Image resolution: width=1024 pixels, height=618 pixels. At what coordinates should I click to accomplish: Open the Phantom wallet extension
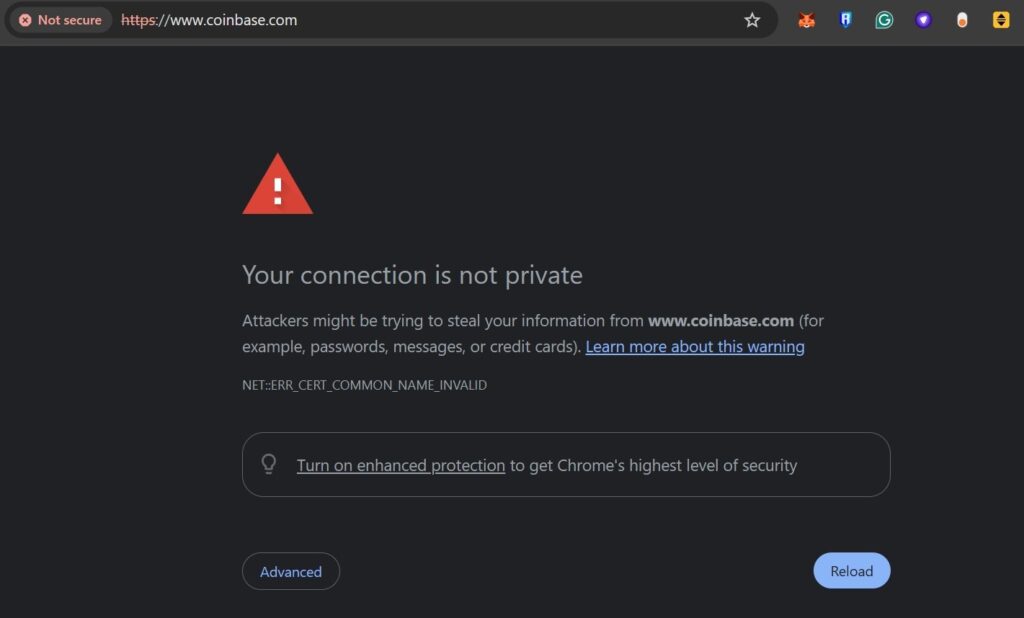pyautogui.click(x=923, y=19)
